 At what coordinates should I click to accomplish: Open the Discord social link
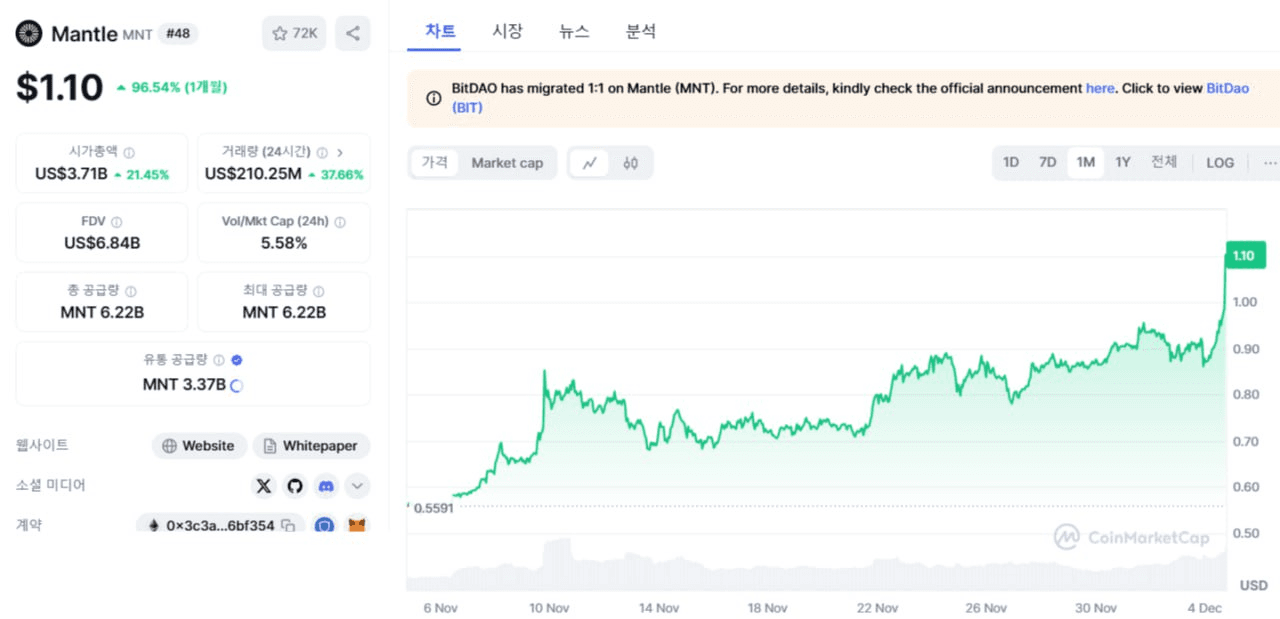pyautogui.click(x=325, y=486)
